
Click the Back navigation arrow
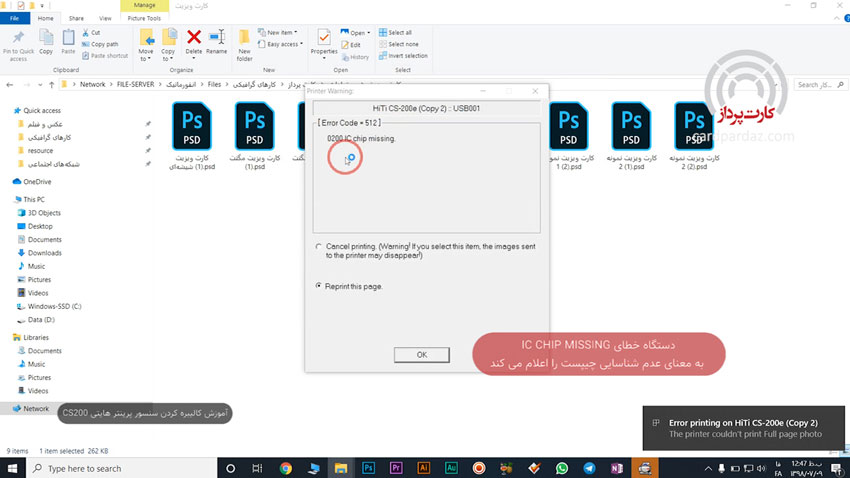click(10, 85)
